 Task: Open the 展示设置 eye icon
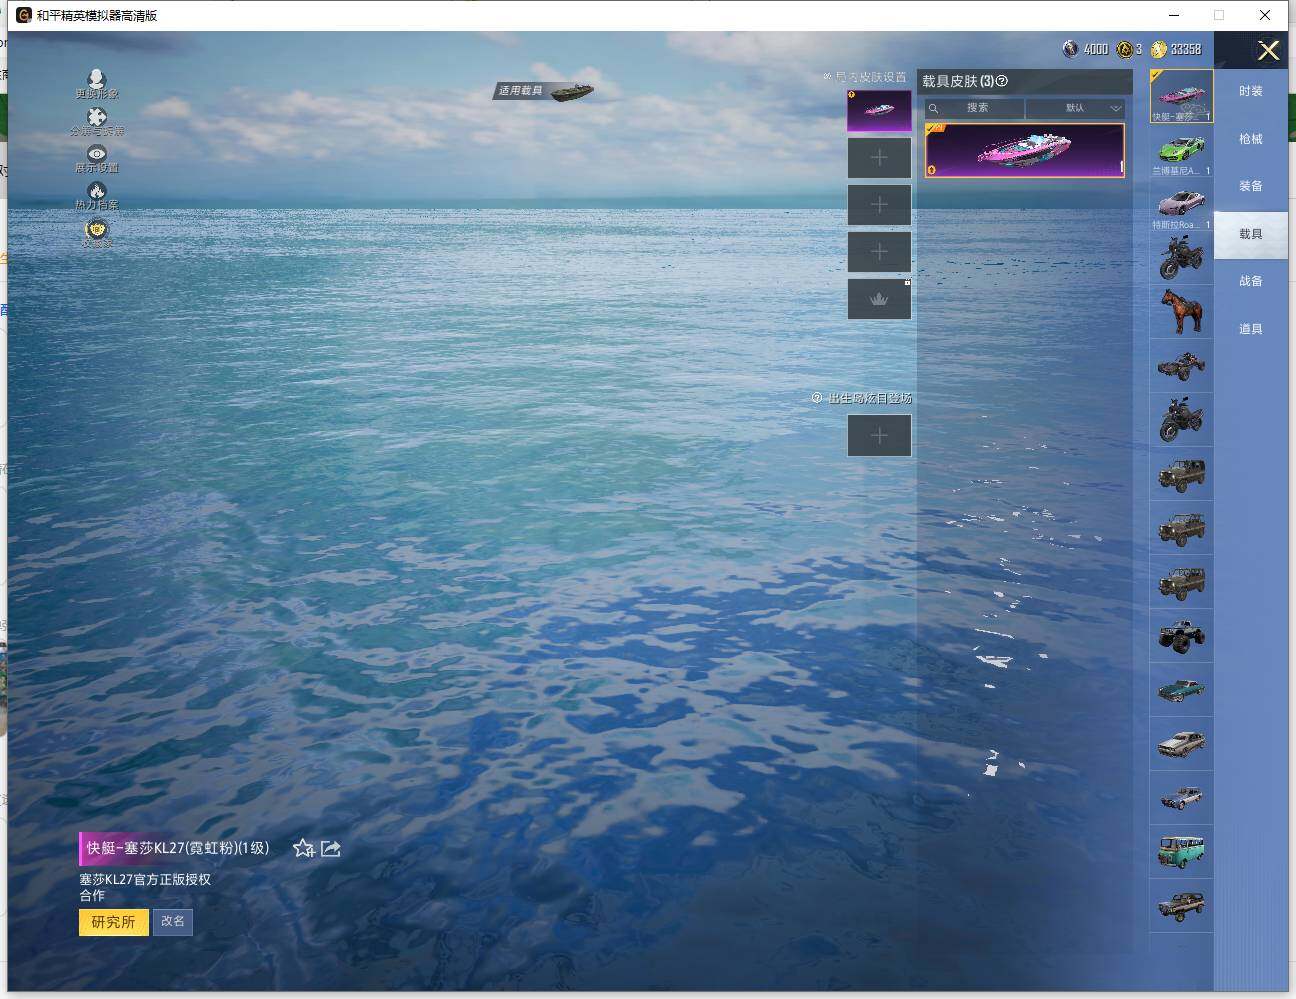96,154
